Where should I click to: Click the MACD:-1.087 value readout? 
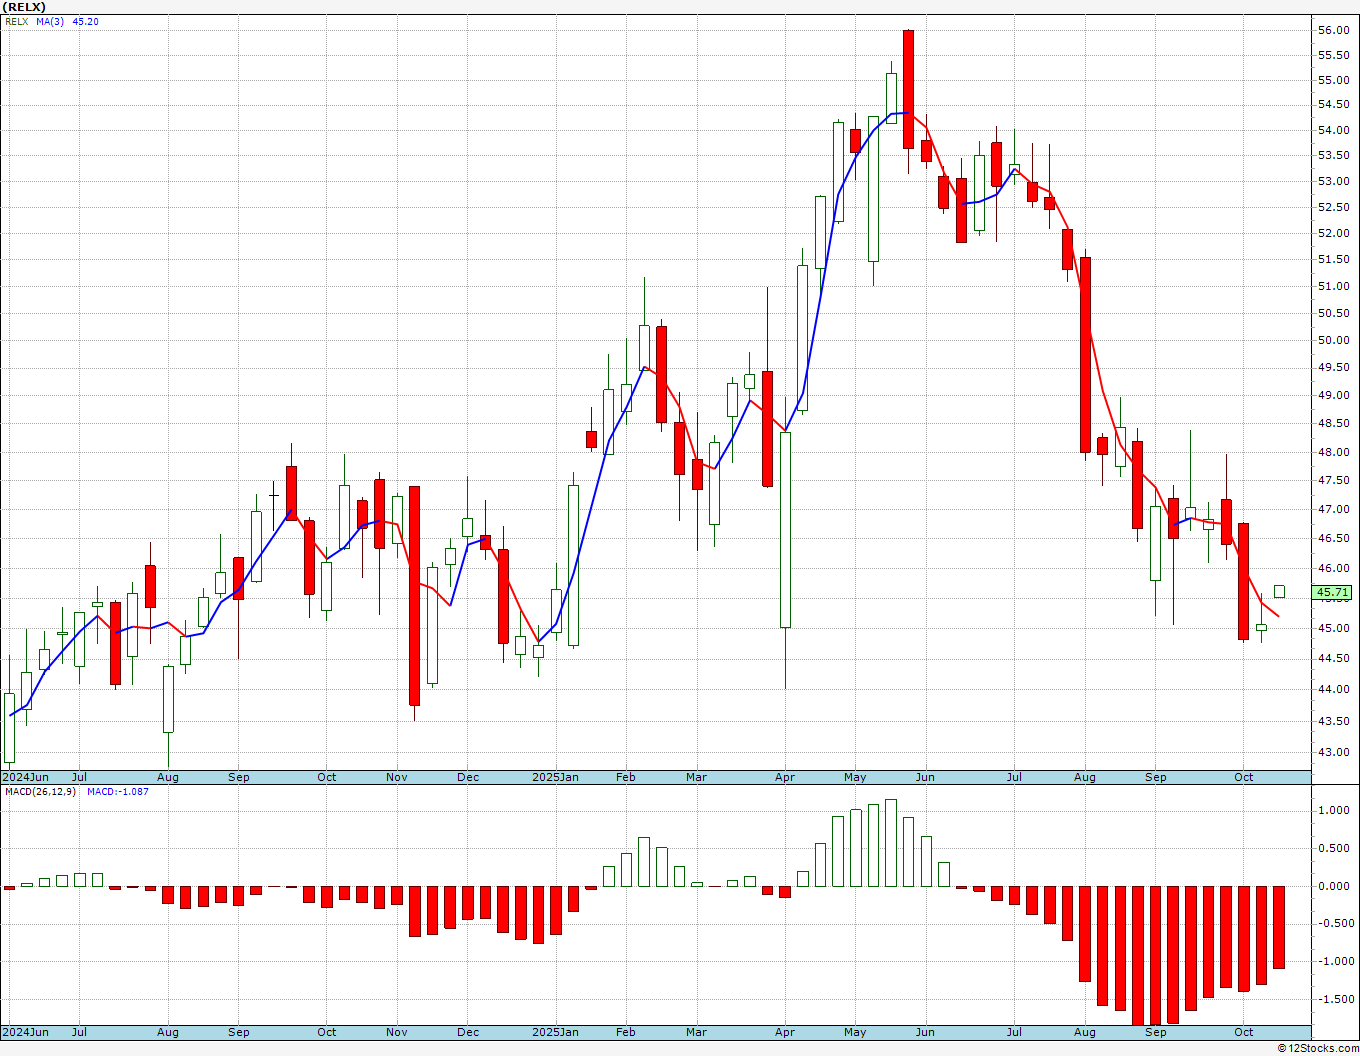(x=118, y=792)
